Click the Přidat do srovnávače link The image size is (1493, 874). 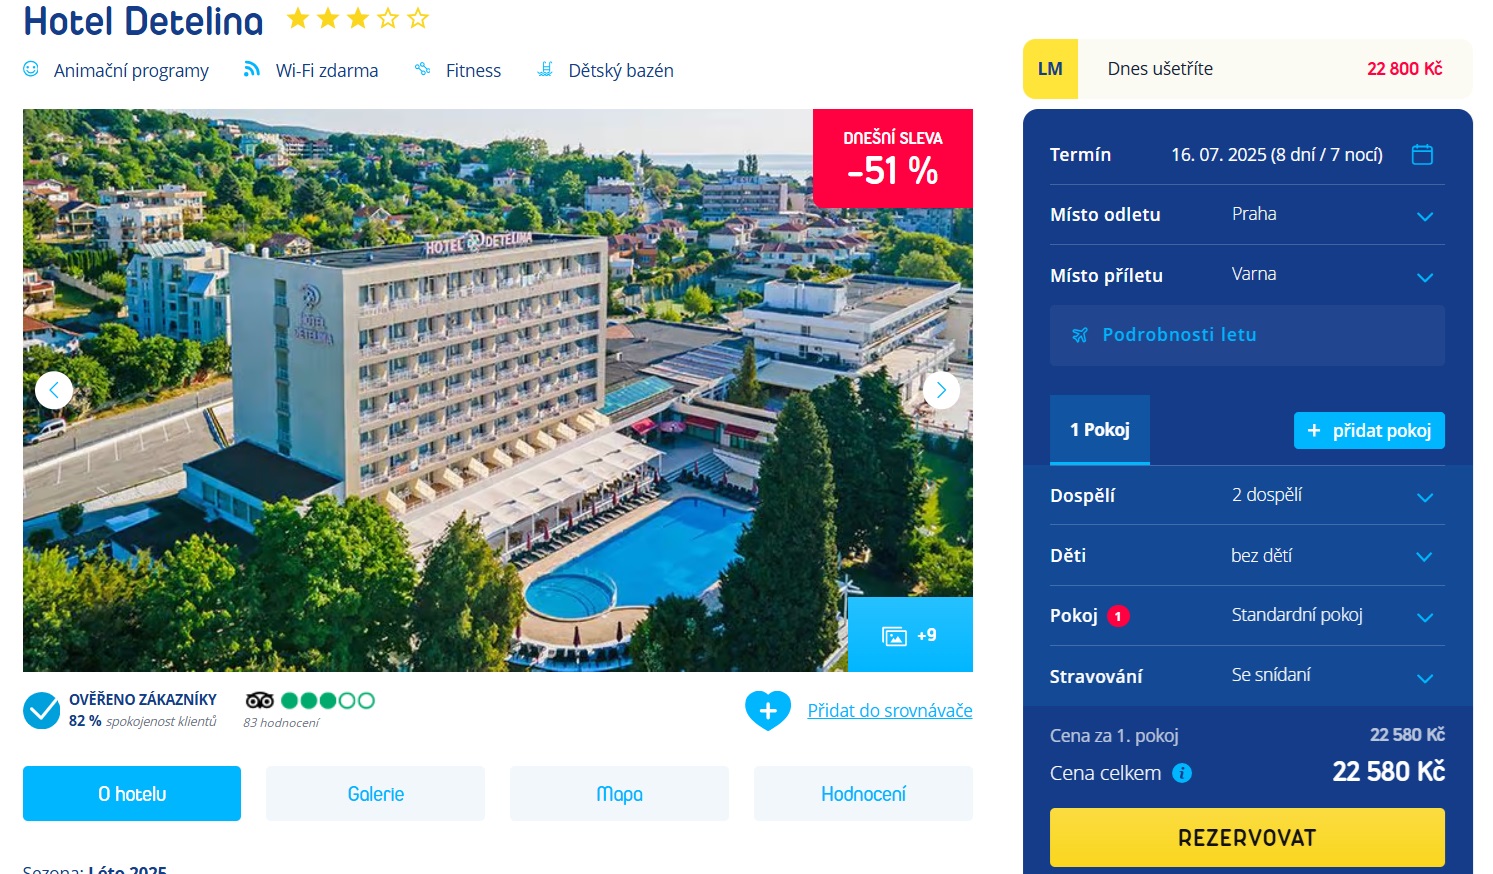click(x=890, y=711)
